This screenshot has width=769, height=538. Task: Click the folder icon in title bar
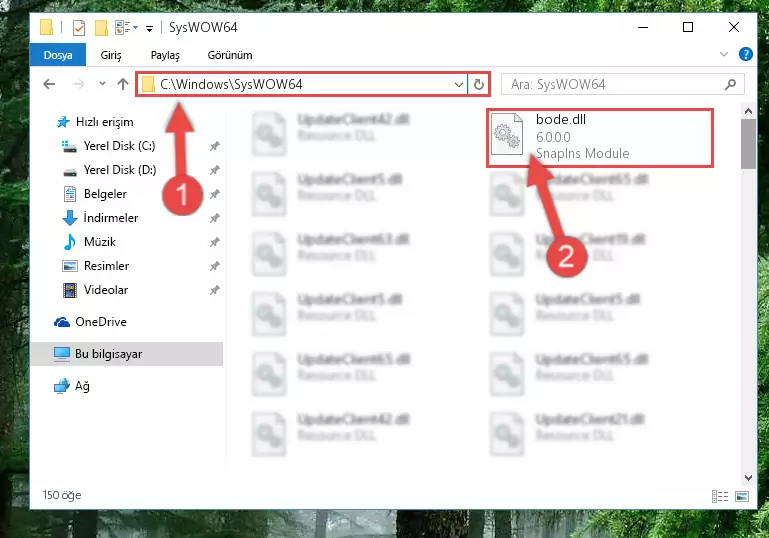(47, 27)
